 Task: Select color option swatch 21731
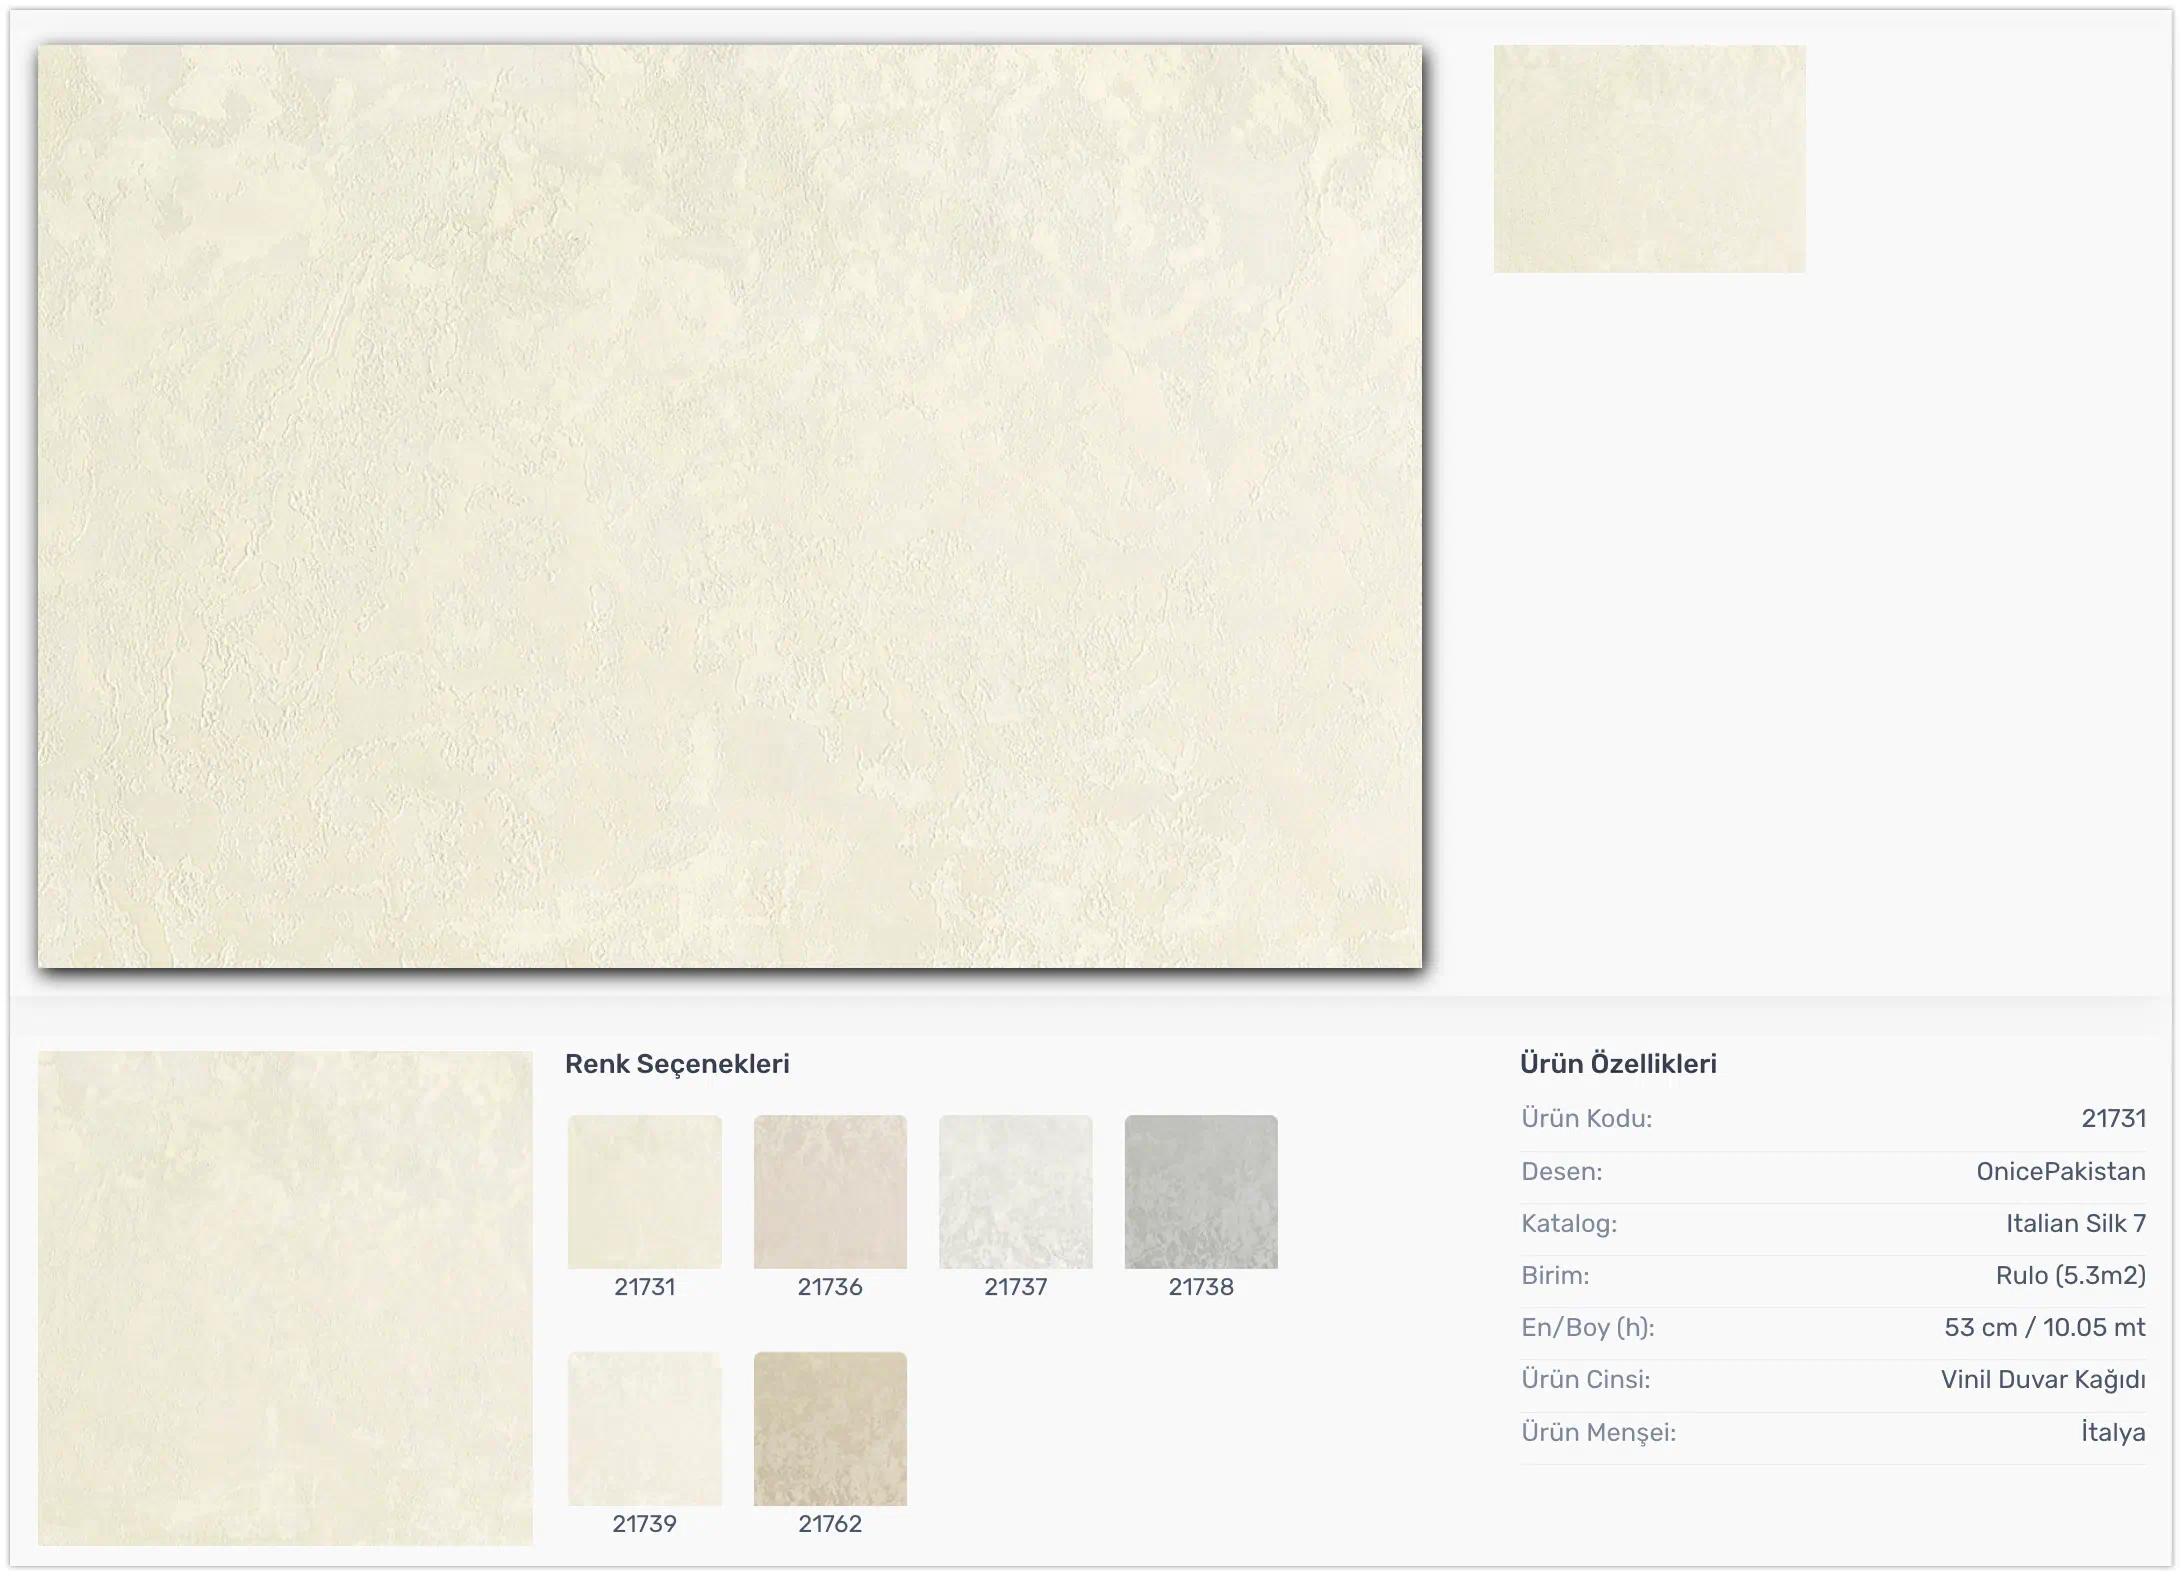pyautogui.click(x=645, y=1191)
